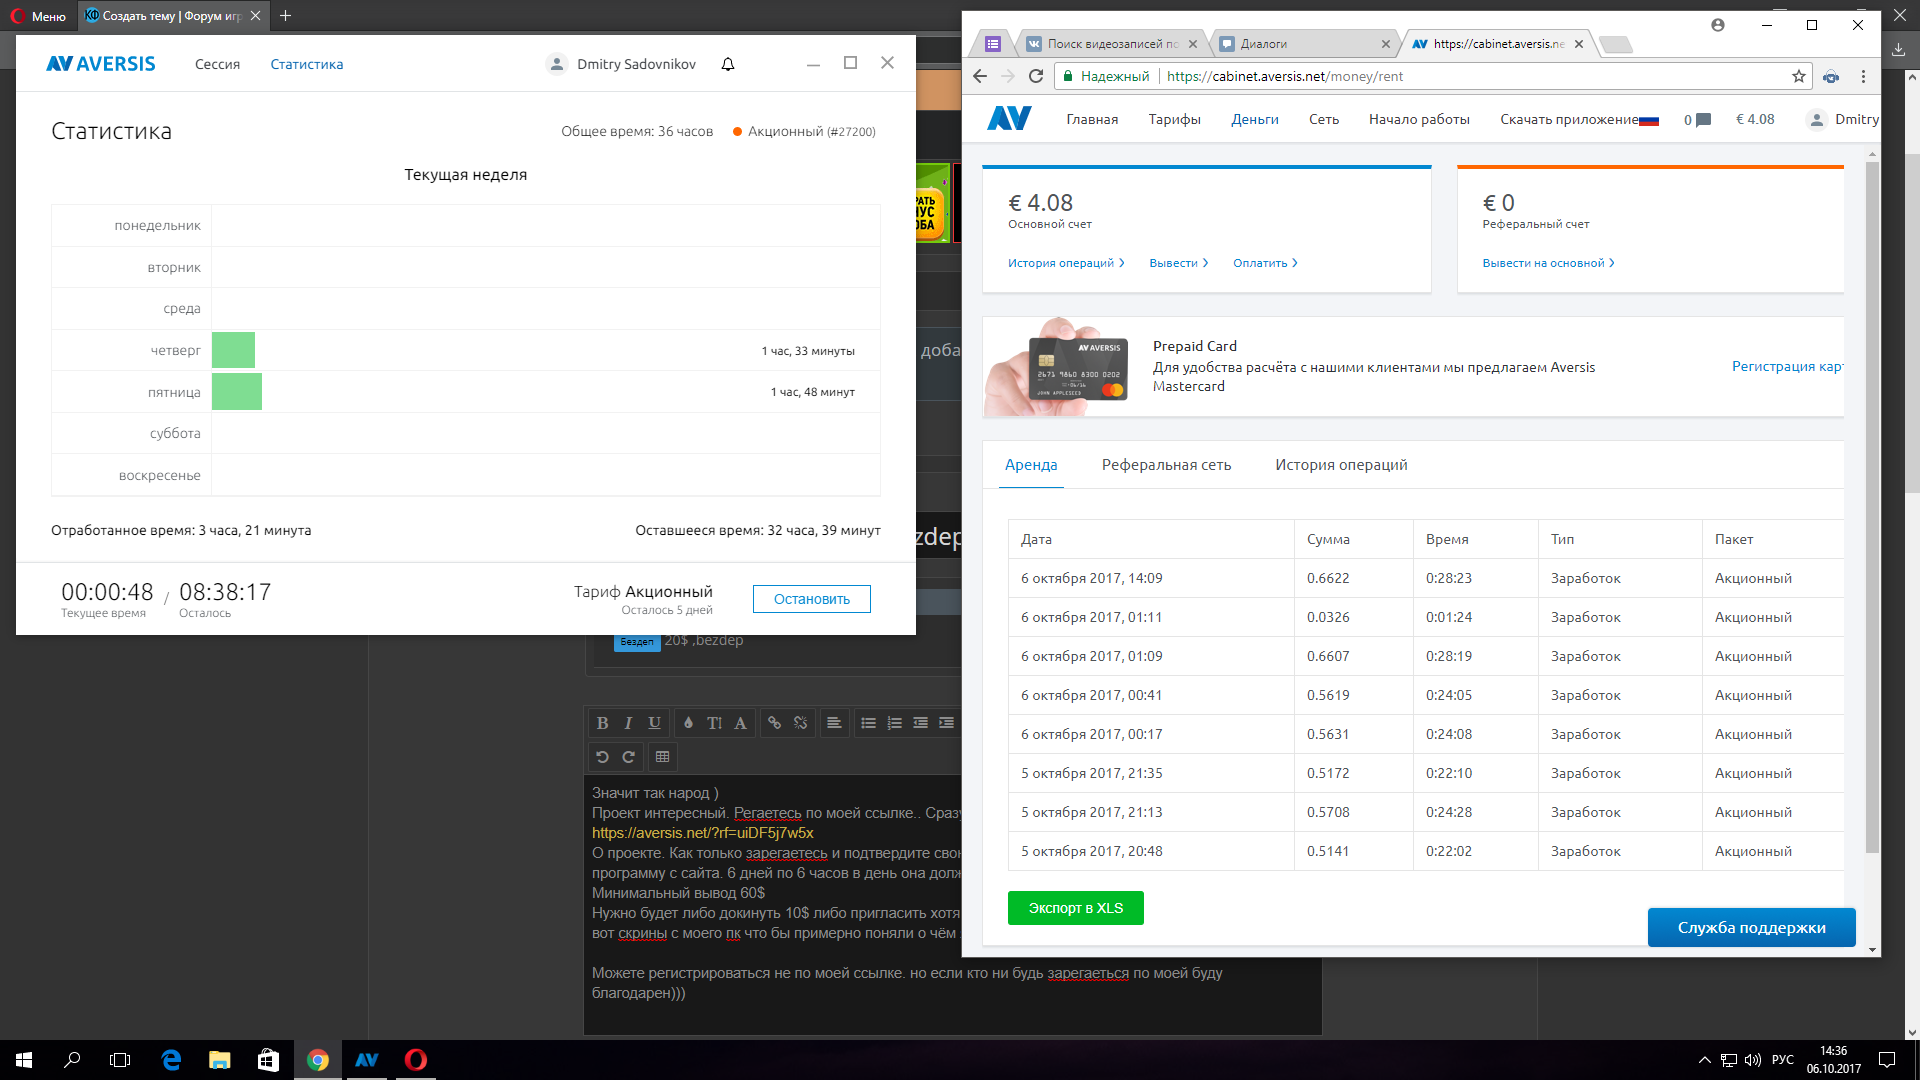Screen dimensions: 1920x1080
Task: Open text alignment tool in editor
Action: (x=834, y=723)
